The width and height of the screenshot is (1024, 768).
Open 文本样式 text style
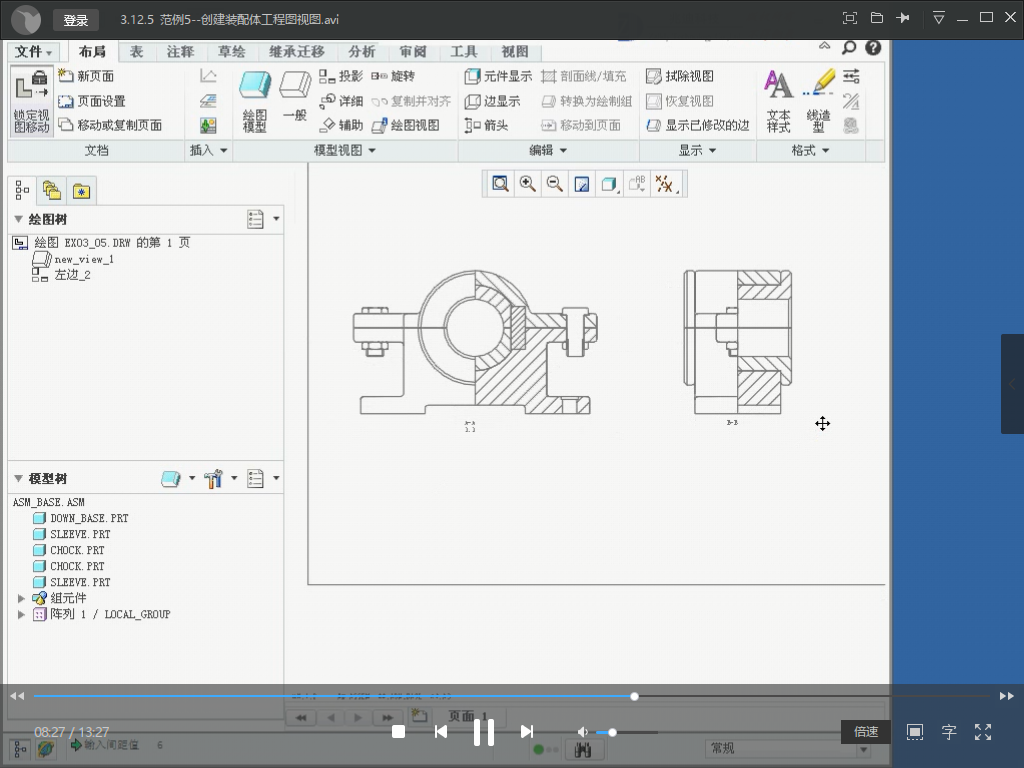pyautogui.click(x=778, y=101)
